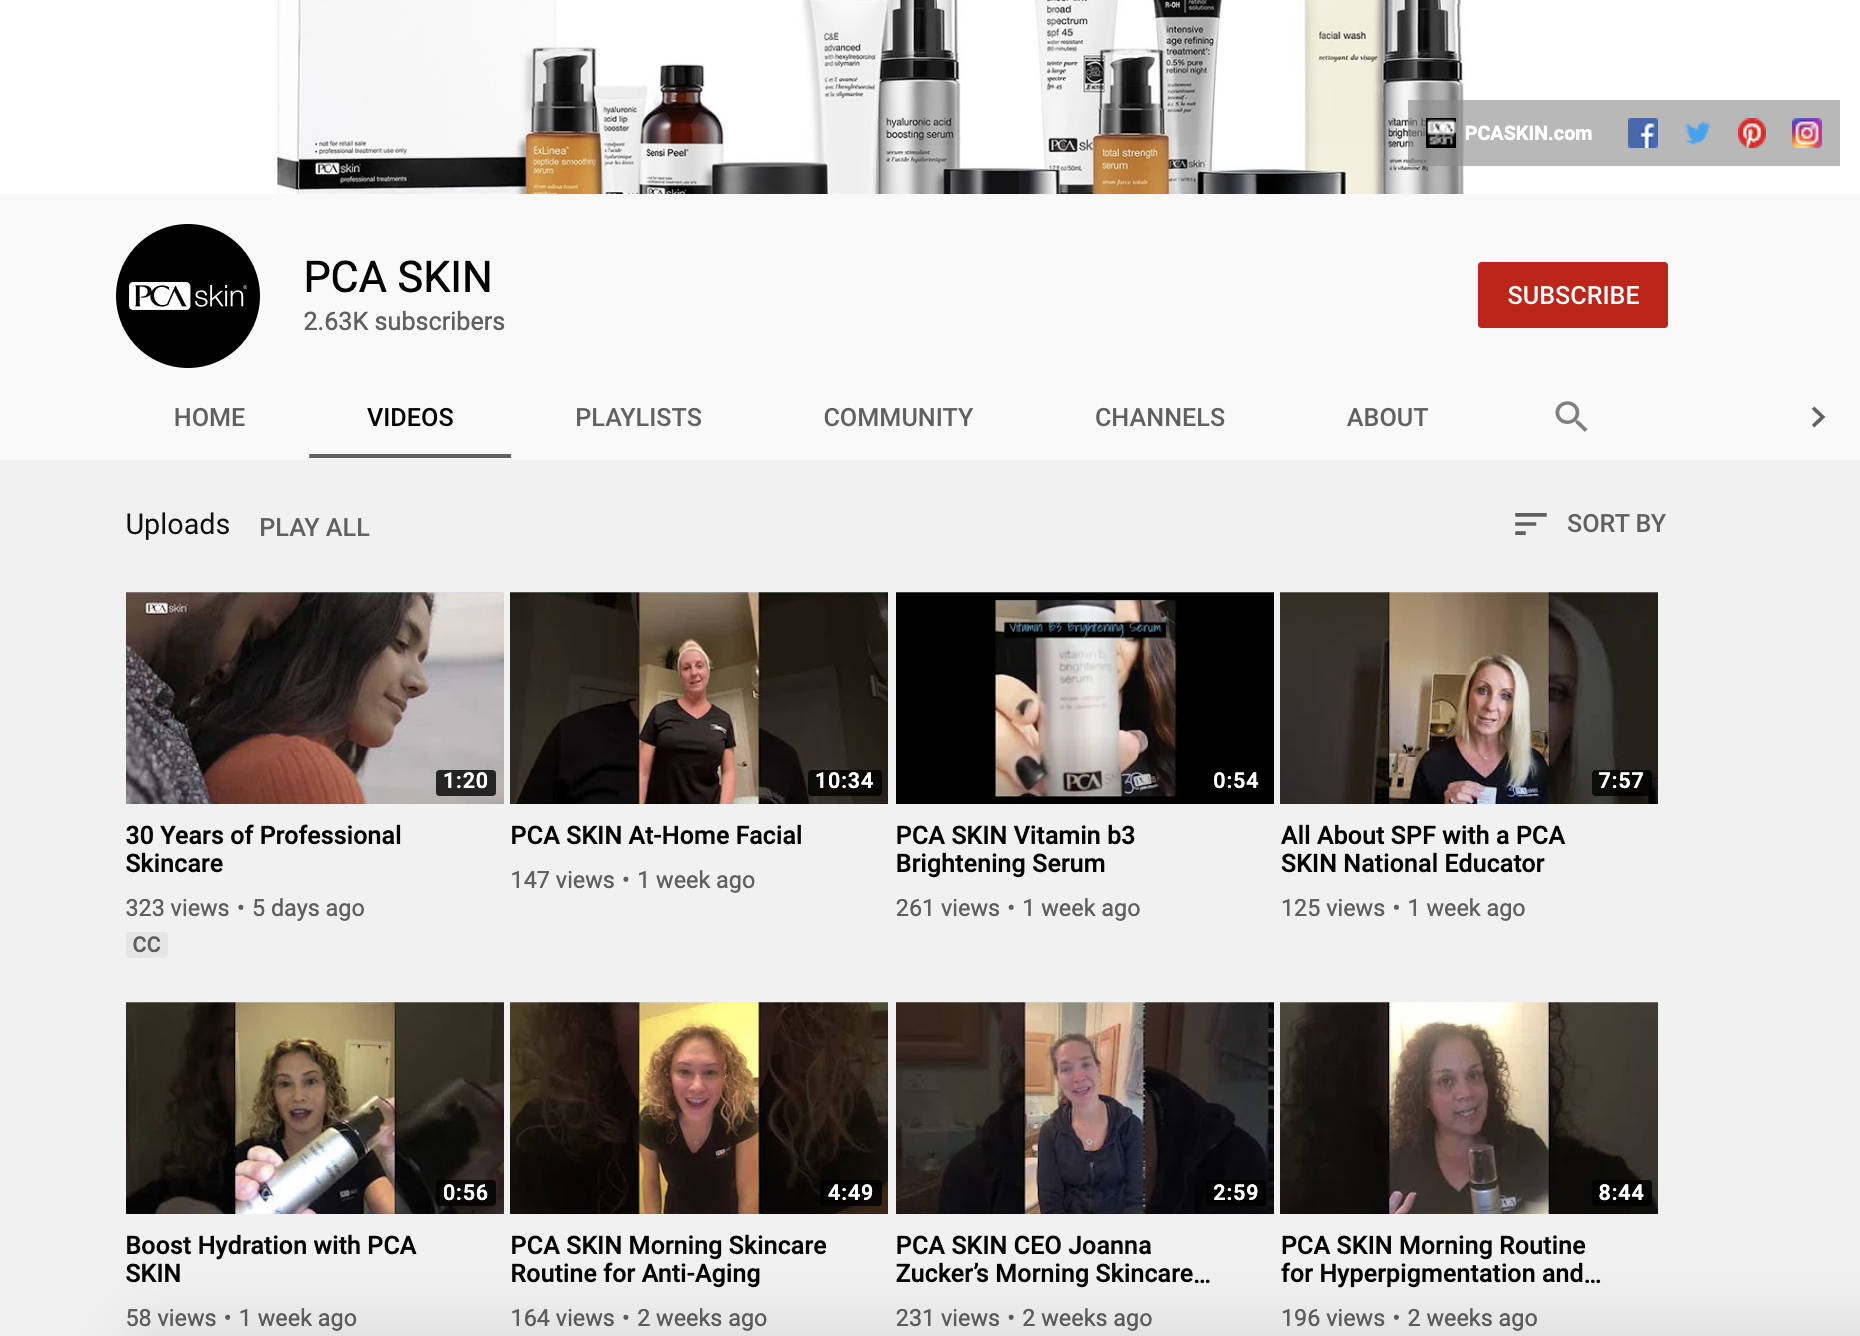Screen dimensions: 1860x1336
Task: Click title '30 Years of Professional Skincare'
Action: click(264, 849)
